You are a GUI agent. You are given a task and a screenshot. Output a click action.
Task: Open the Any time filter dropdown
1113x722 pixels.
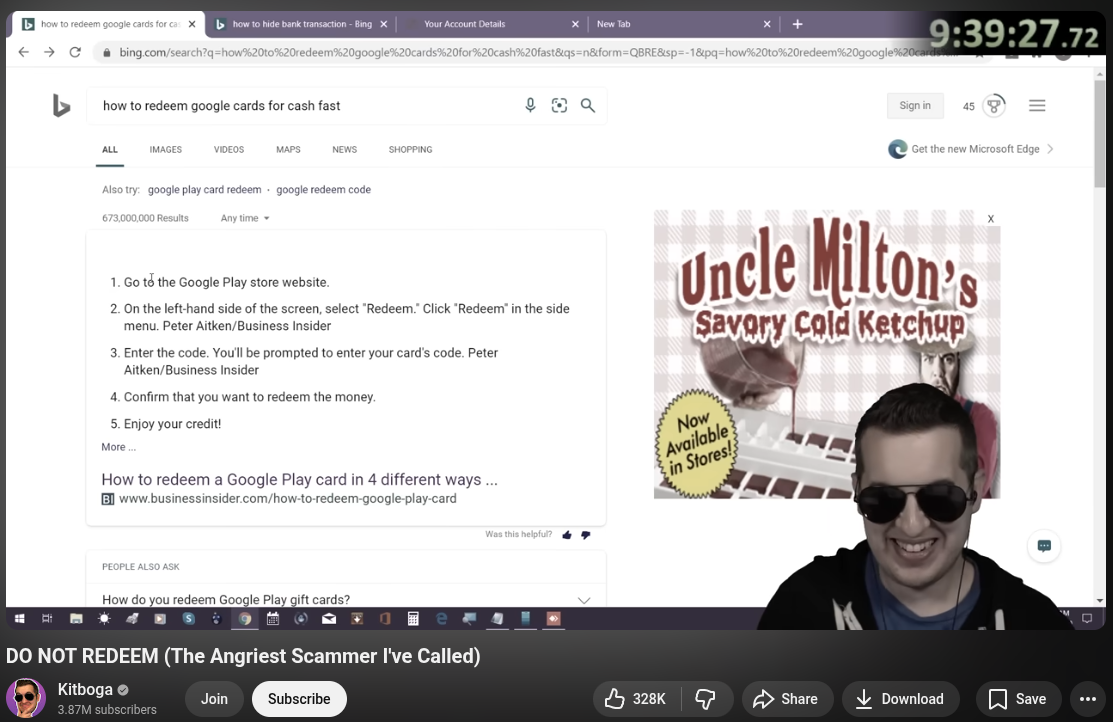245,218
